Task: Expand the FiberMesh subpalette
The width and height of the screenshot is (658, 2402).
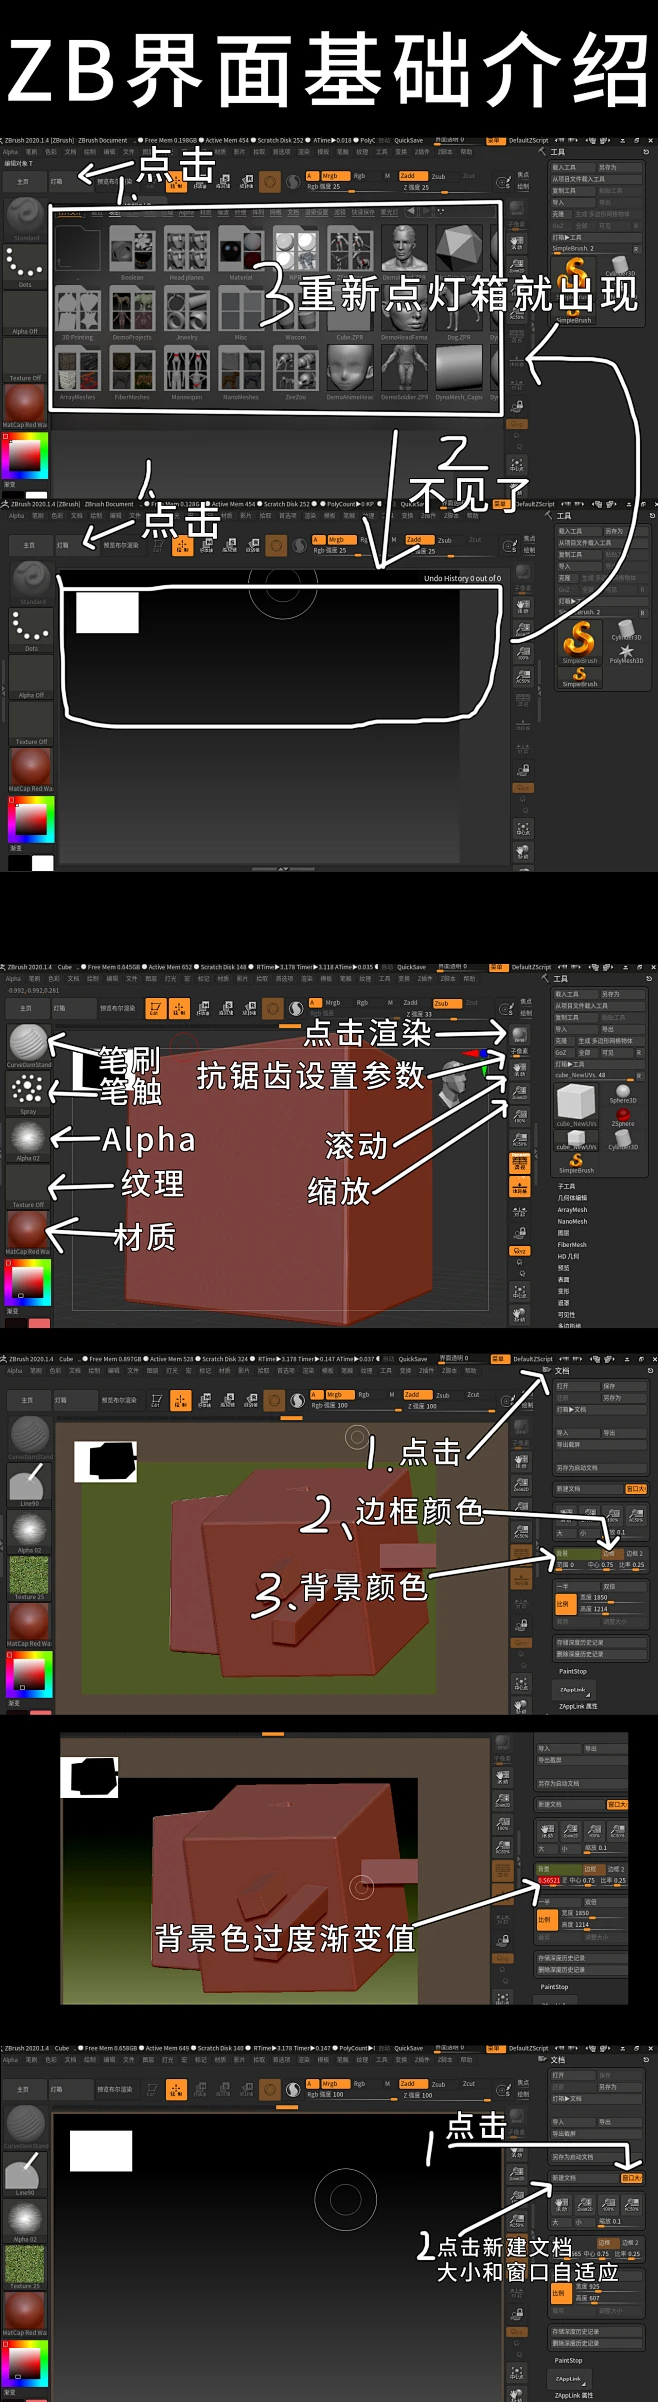Action: [572, 1245]
